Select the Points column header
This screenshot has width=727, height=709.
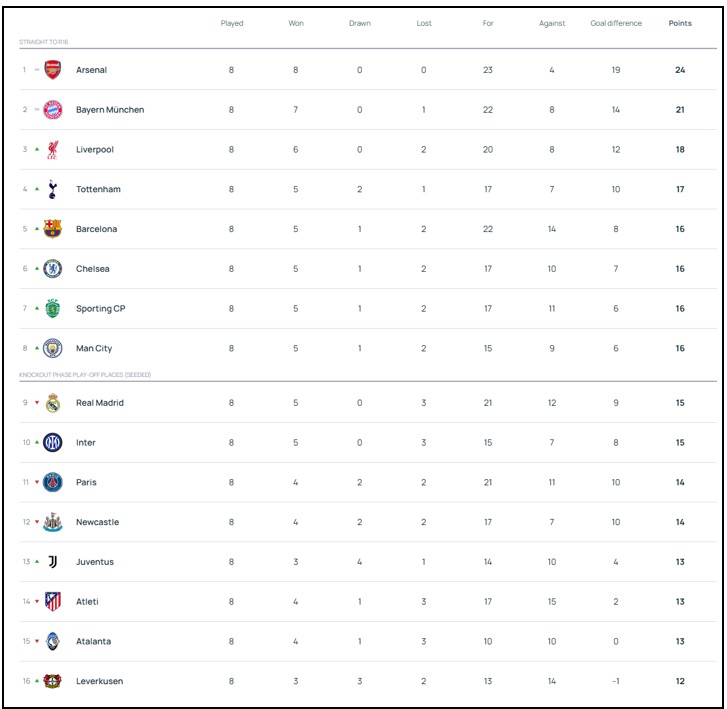coord(680,23)
